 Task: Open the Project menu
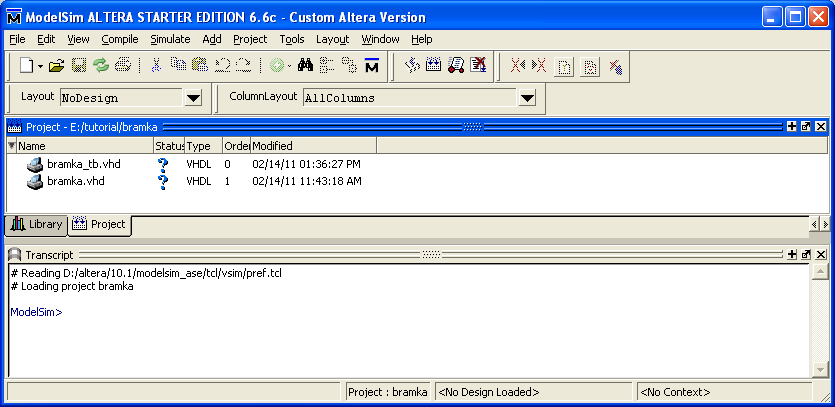coord(250,39)
